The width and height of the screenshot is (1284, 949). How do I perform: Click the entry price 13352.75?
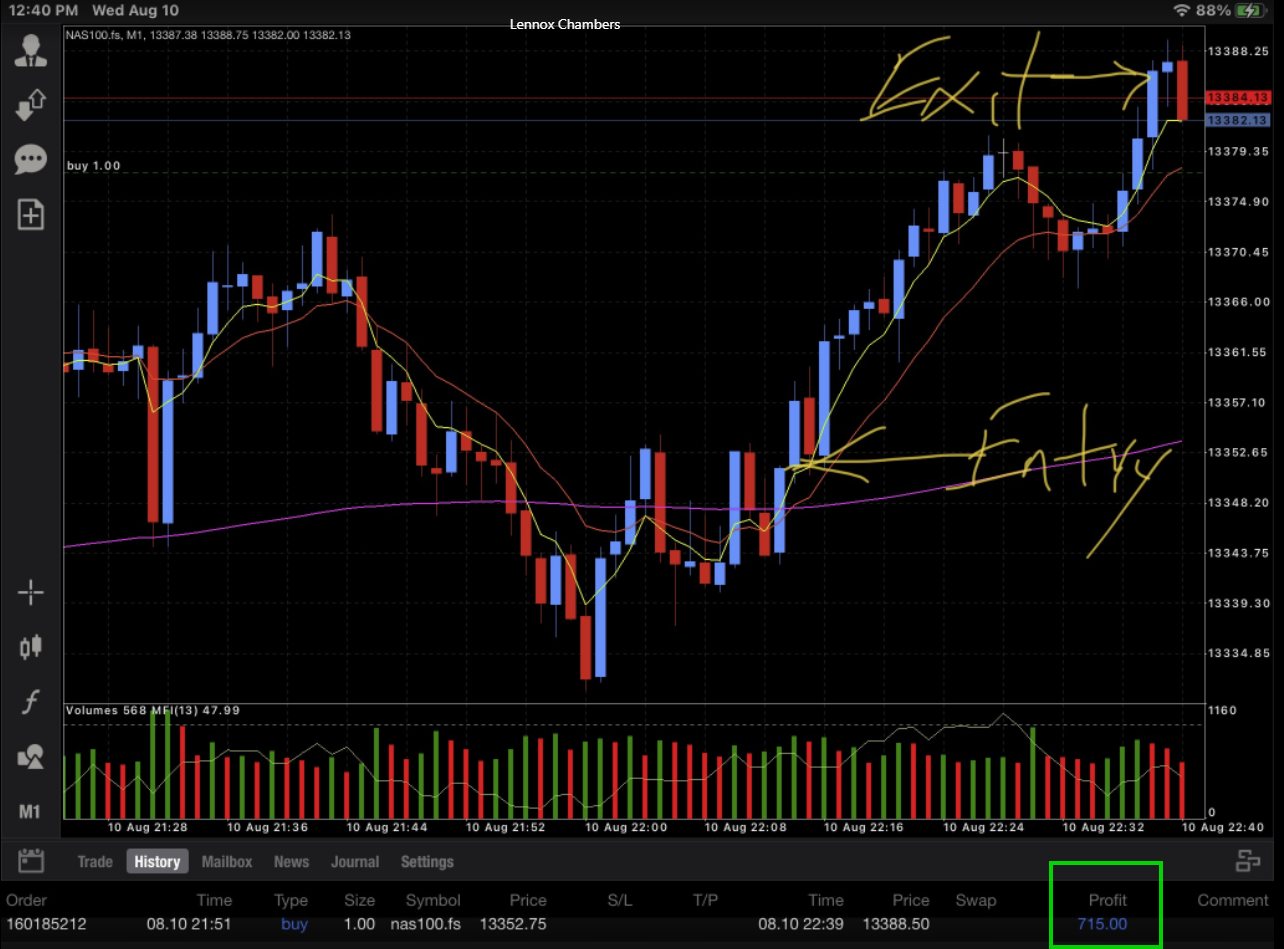513,924
